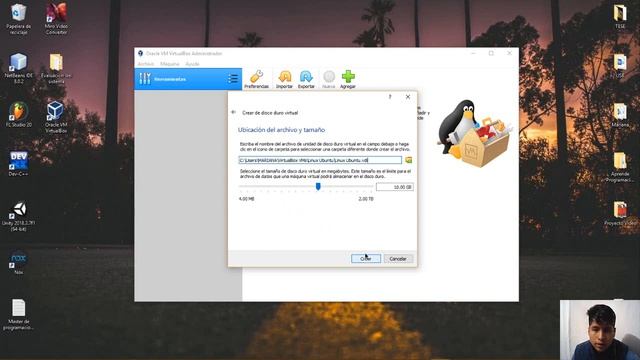Screen dimensions: 640x360
Task: Click the webcam video thumbnail
Action: 600,330
